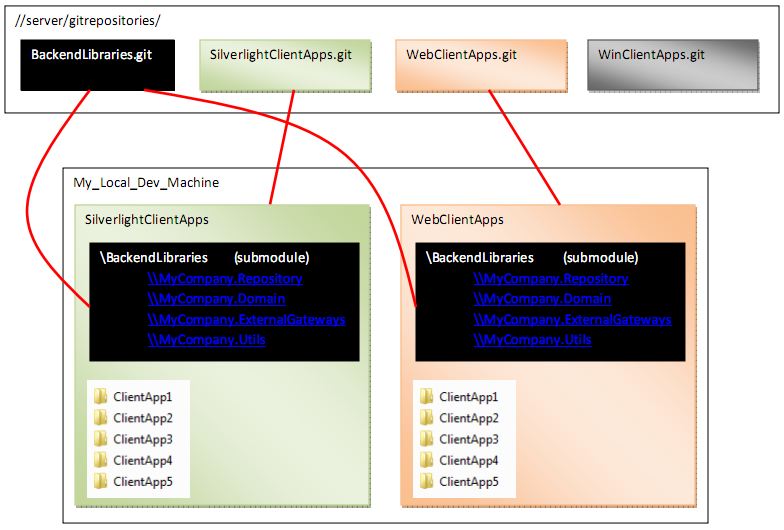784x530 pixels.
Task: Click ClientApp2 folder icon under SilverlightClientApps
Action: (x=100, y=418)
